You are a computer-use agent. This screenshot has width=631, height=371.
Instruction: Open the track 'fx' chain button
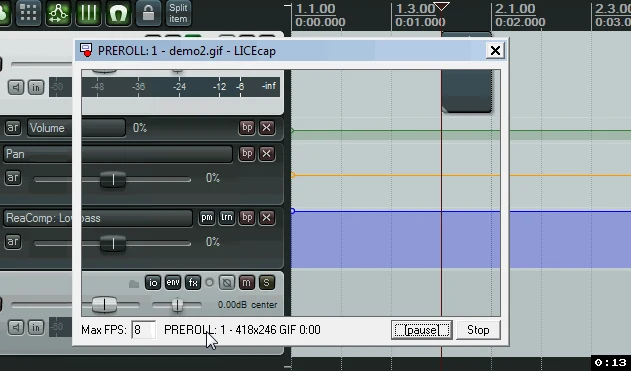193,282
